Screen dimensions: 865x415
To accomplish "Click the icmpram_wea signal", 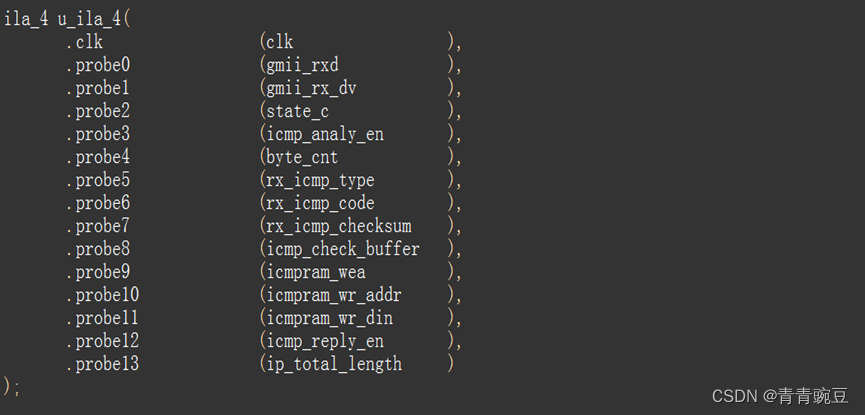I will point(316,273).
